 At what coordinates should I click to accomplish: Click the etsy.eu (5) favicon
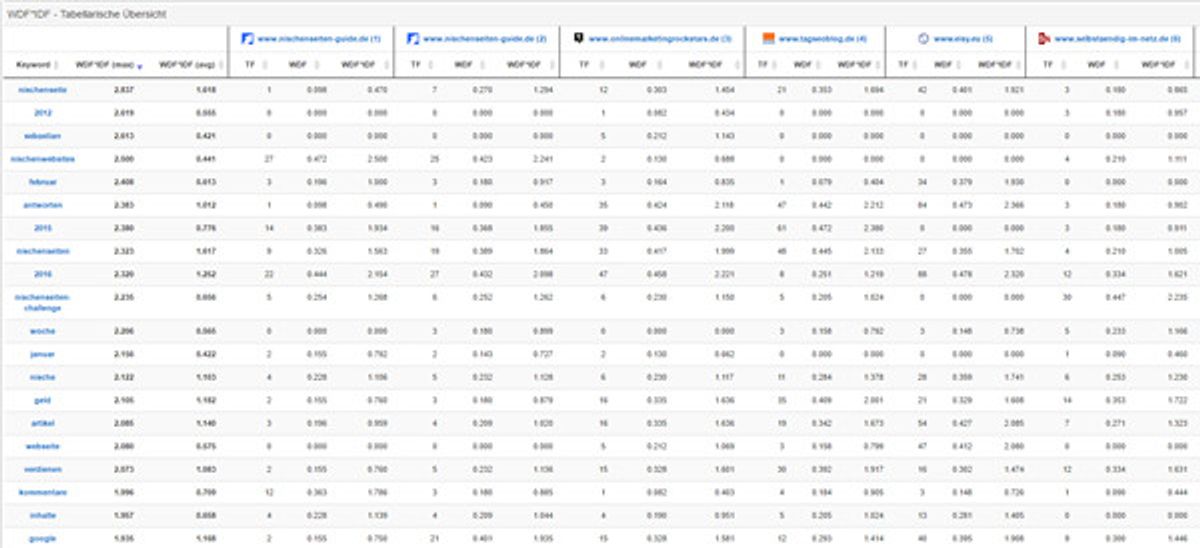(x=923, y=38)
